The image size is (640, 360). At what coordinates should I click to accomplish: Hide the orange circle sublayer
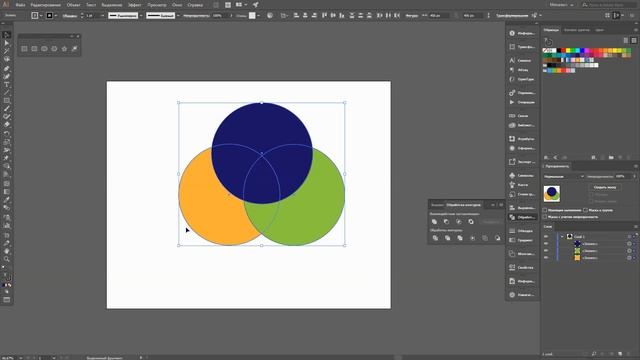point(546,258)
